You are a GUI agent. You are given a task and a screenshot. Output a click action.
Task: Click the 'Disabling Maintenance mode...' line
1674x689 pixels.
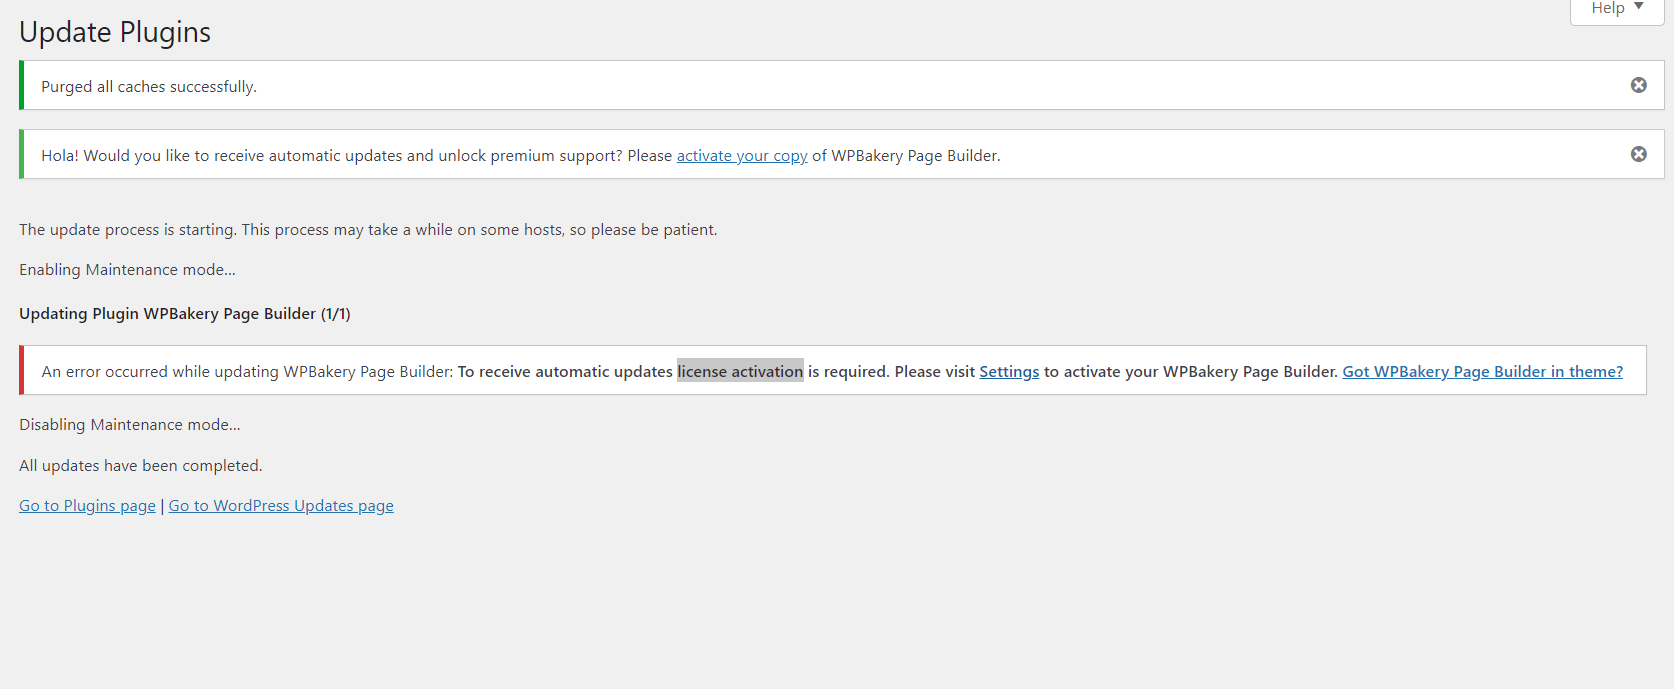130,425
